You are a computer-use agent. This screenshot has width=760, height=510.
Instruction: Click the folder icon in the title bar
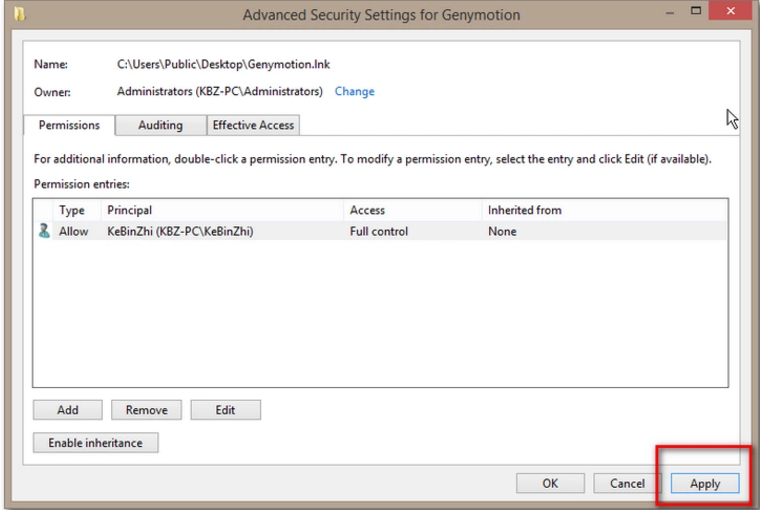[20, 14]
